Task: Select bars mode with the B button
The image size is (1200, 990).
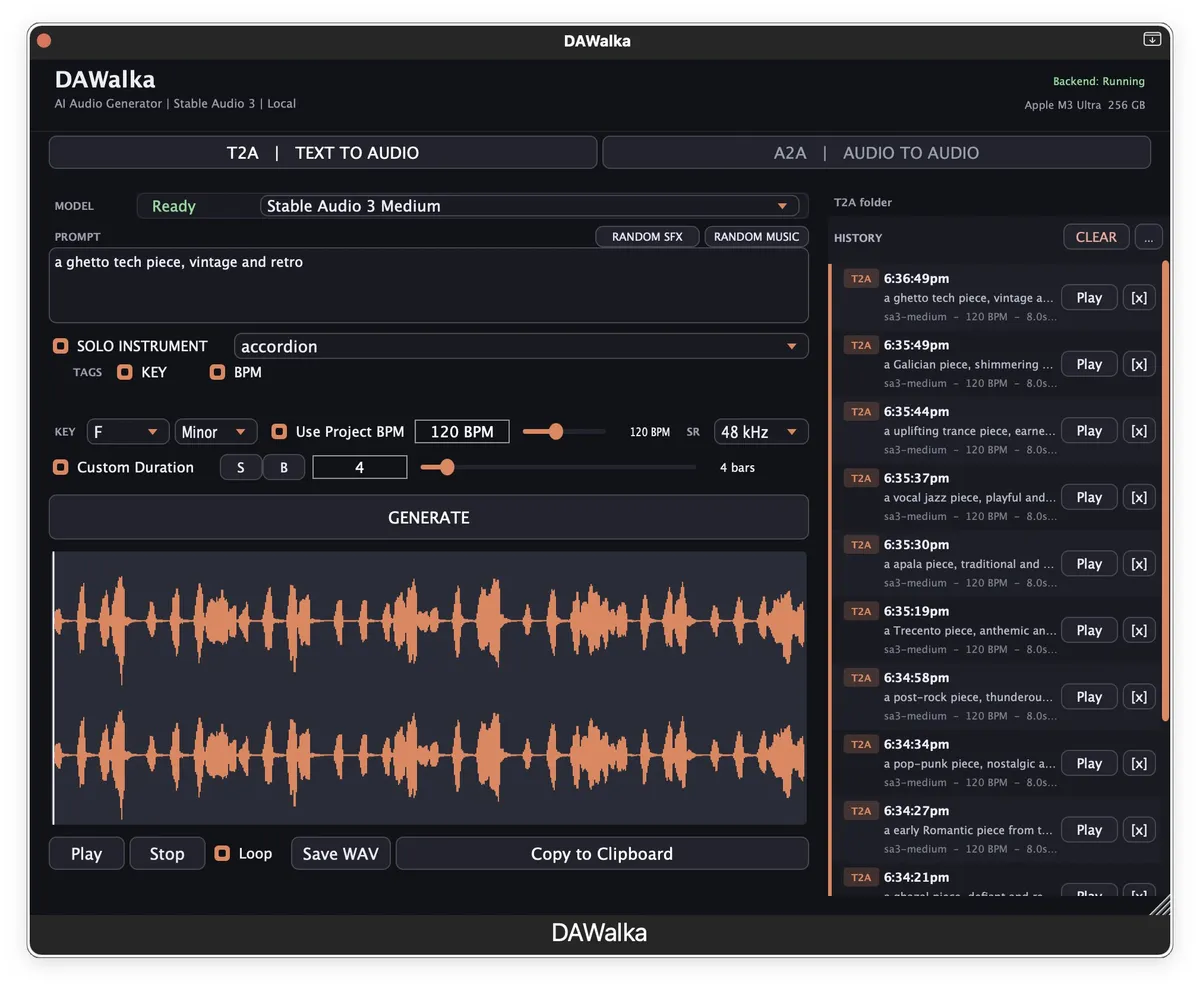Action: pyautogui.click(x=284, y=467)
